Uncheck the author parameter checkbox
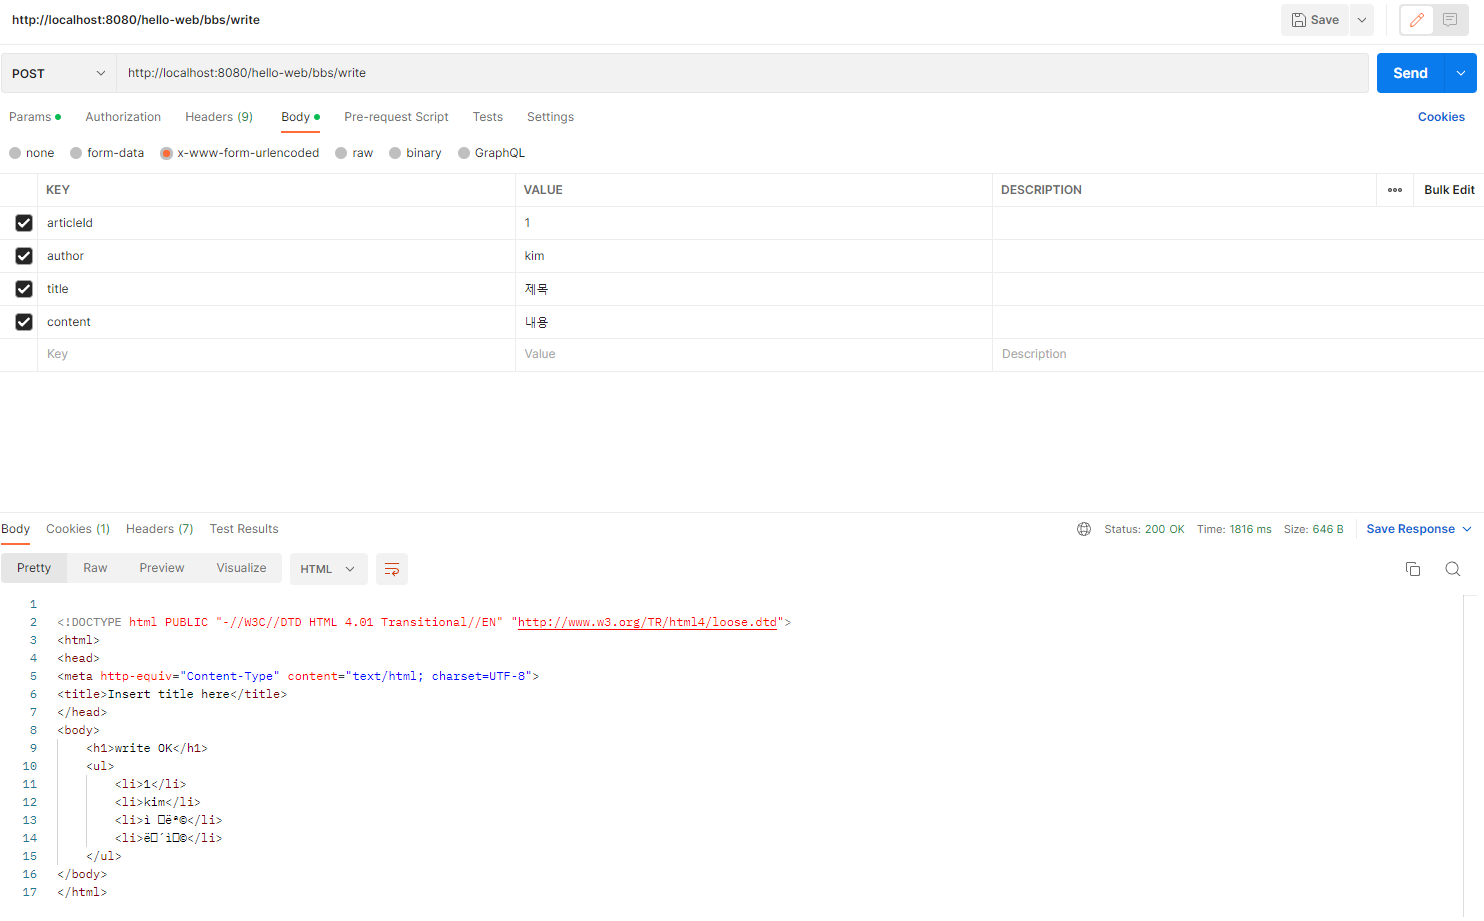Viewport: 1484px width, 921px height. (24, 256)
